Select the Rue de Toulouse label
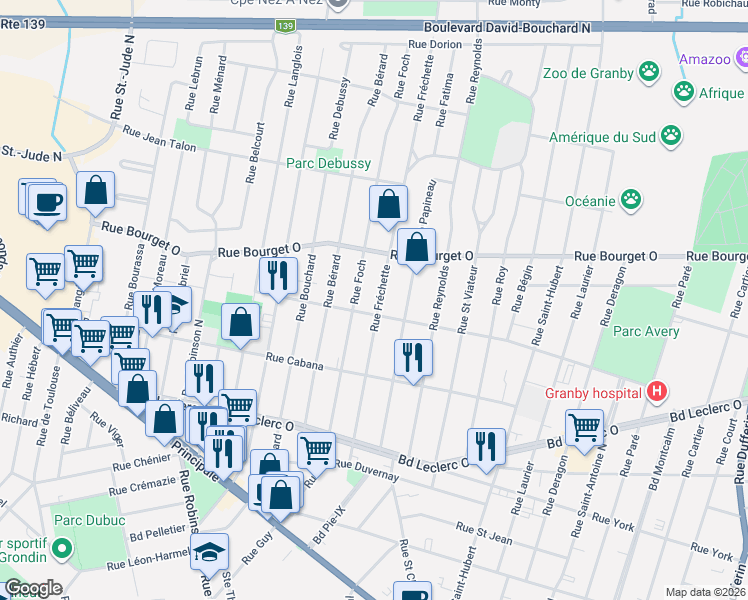 [48, 406]
